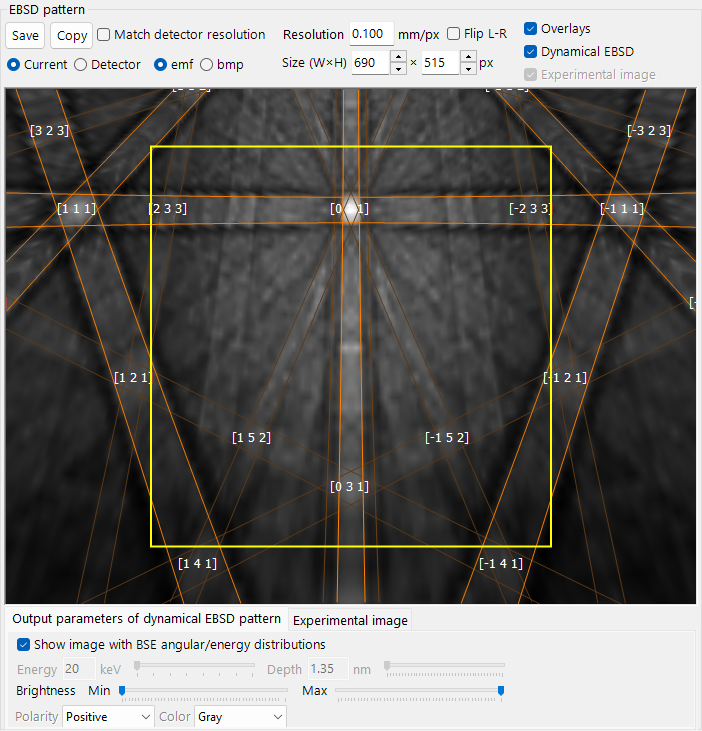The image size is (702, 731).
Task: Click the Energy keV input field
Action: [x=79, y=669]
